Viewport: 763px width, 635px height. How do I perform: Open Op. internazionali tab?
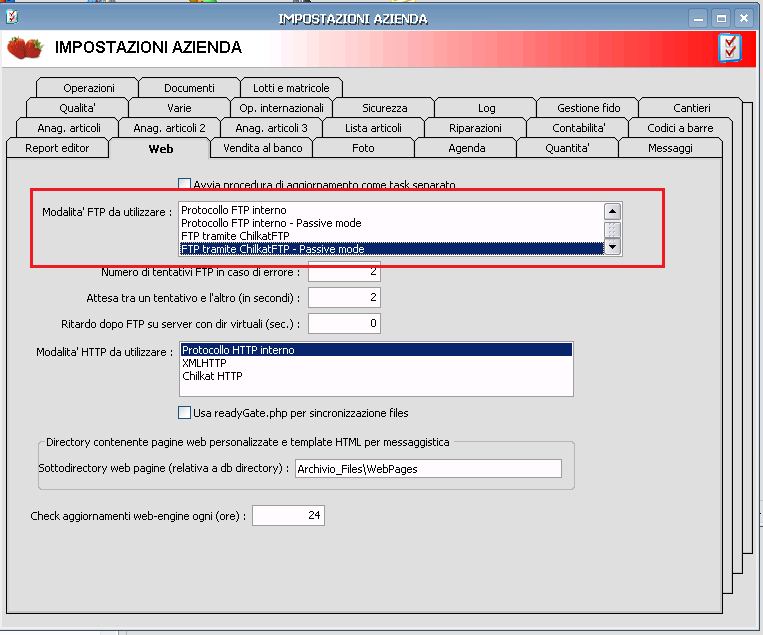click(x=281, y=108)
